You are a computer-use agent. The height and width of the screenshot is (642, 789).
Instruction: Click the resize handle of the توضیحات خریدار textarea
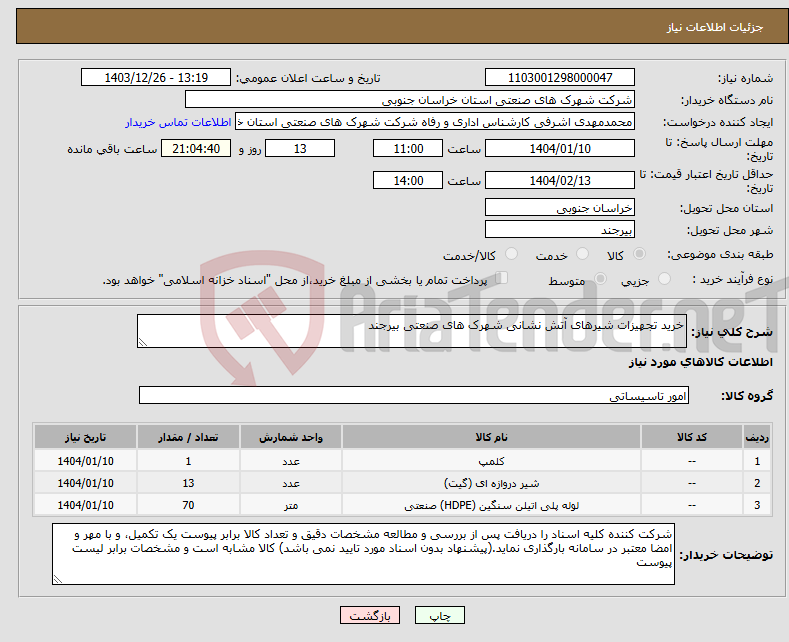tap(58, 579)
